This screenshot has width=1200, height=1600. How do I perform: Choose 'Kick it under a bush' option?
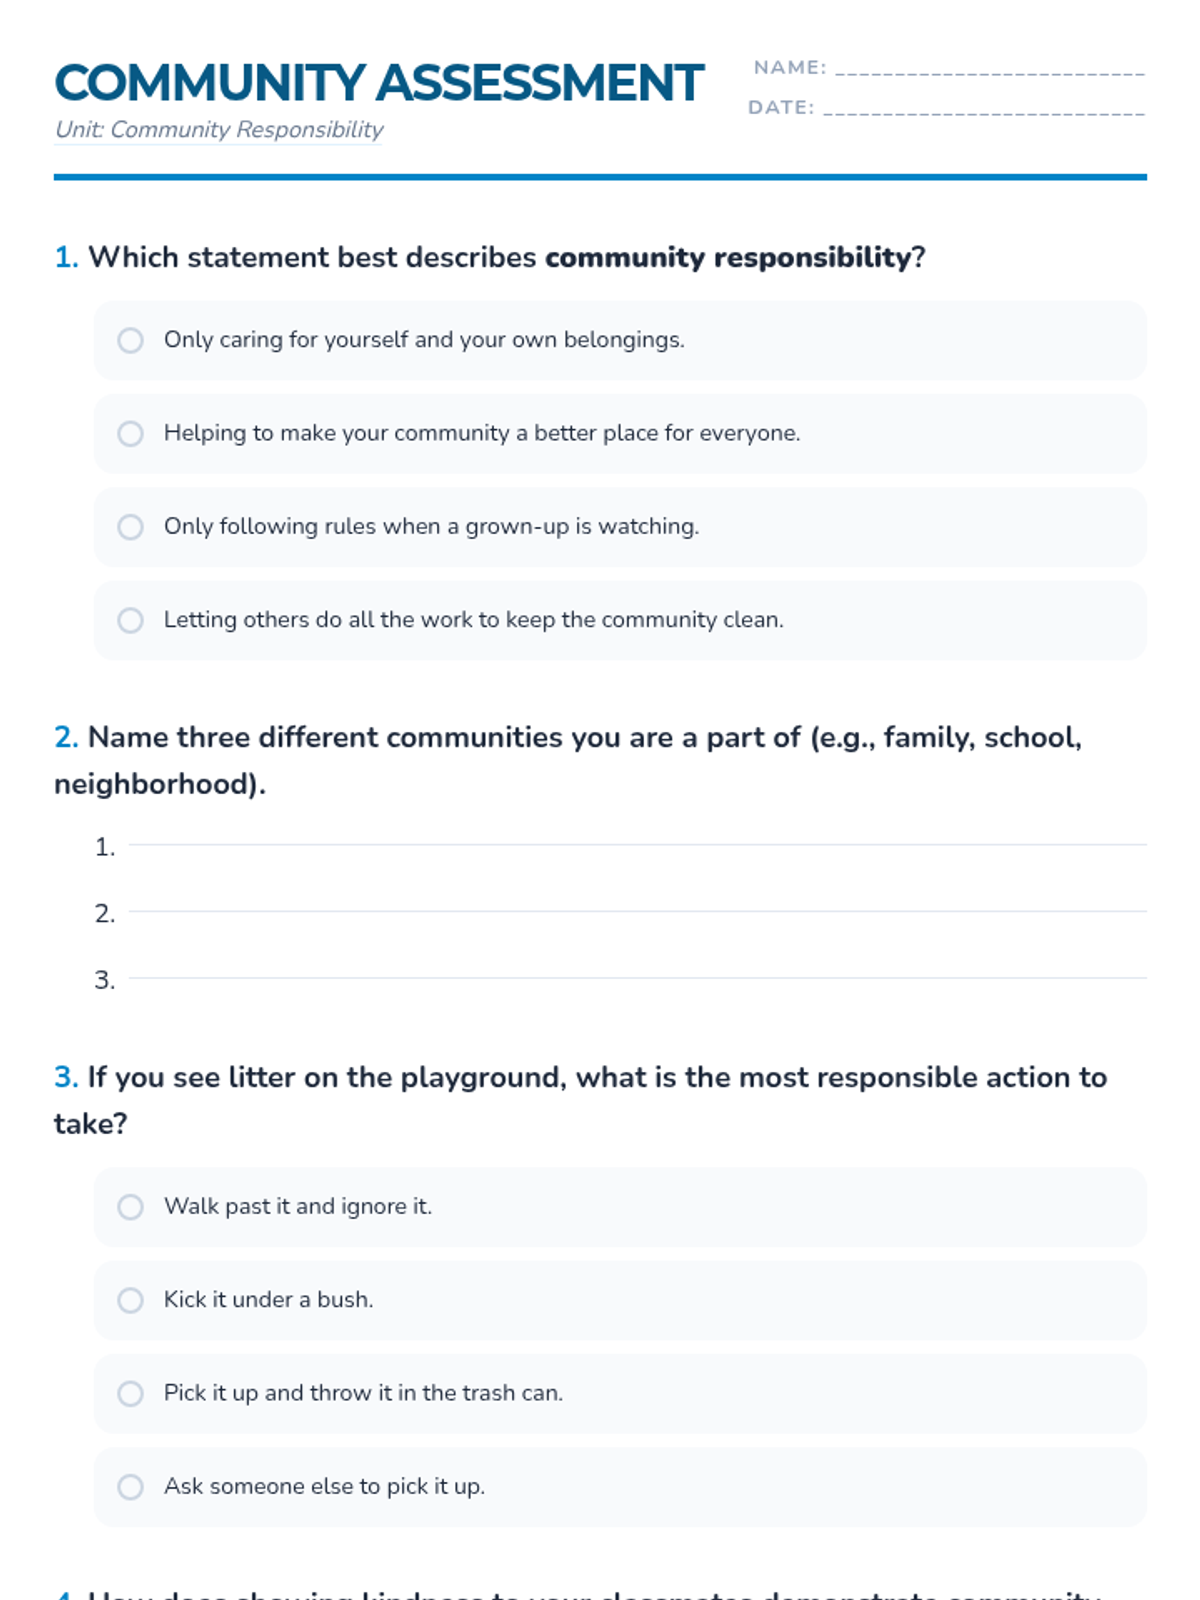[131, 1300]
